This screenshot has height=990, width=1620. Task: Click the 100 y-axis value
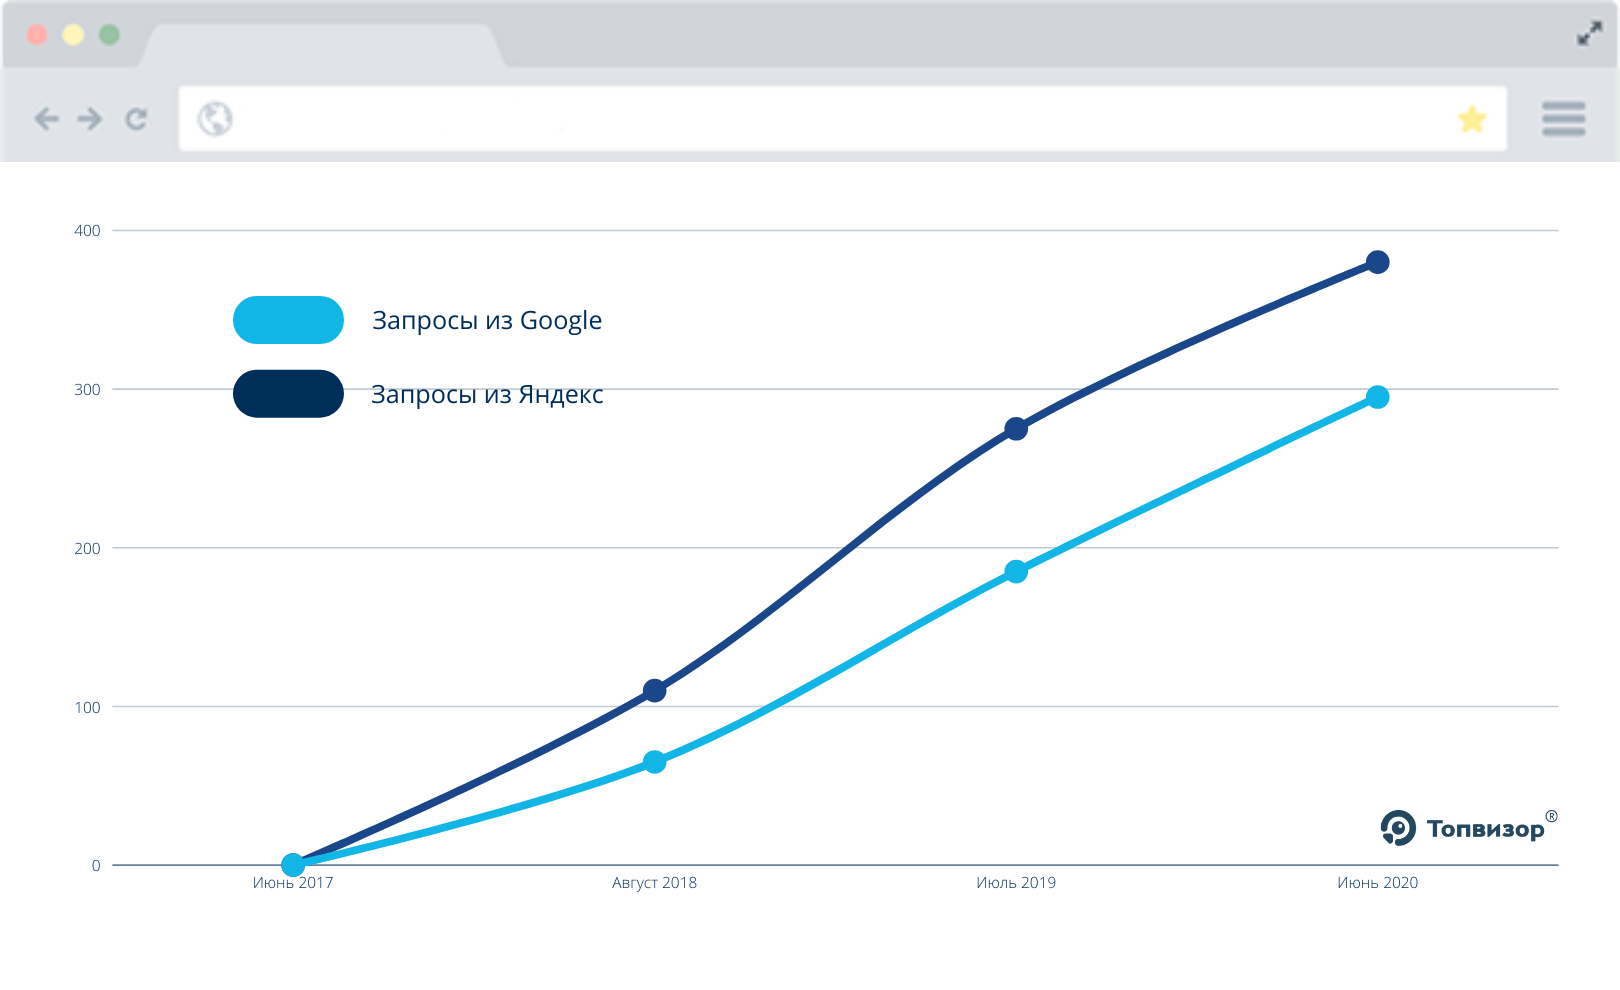tap(88, 708)
